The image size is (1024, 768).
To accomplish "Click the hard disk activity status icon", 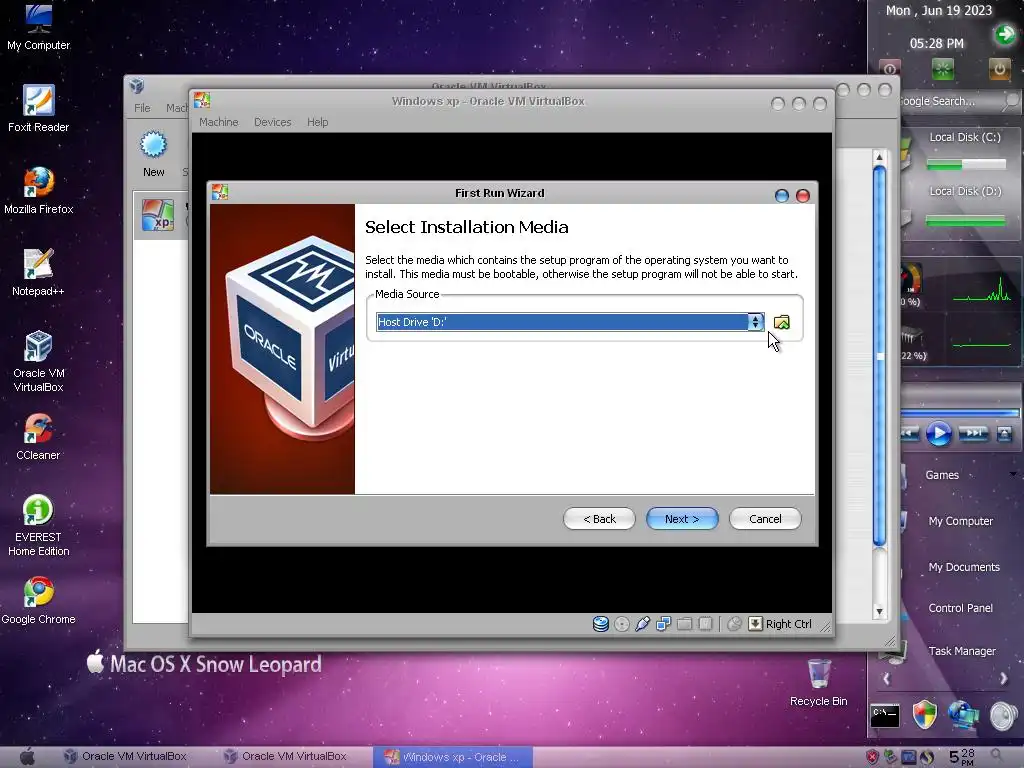I will click(x=600, y=624).
